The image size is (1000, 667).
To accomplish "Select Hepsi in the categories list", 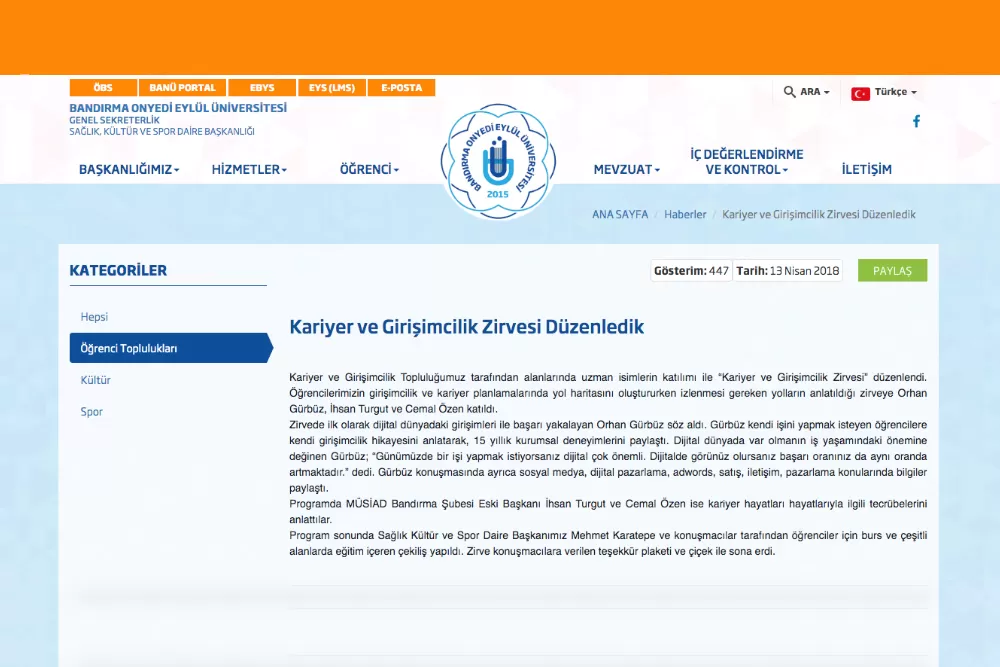I will coord(94,317).
